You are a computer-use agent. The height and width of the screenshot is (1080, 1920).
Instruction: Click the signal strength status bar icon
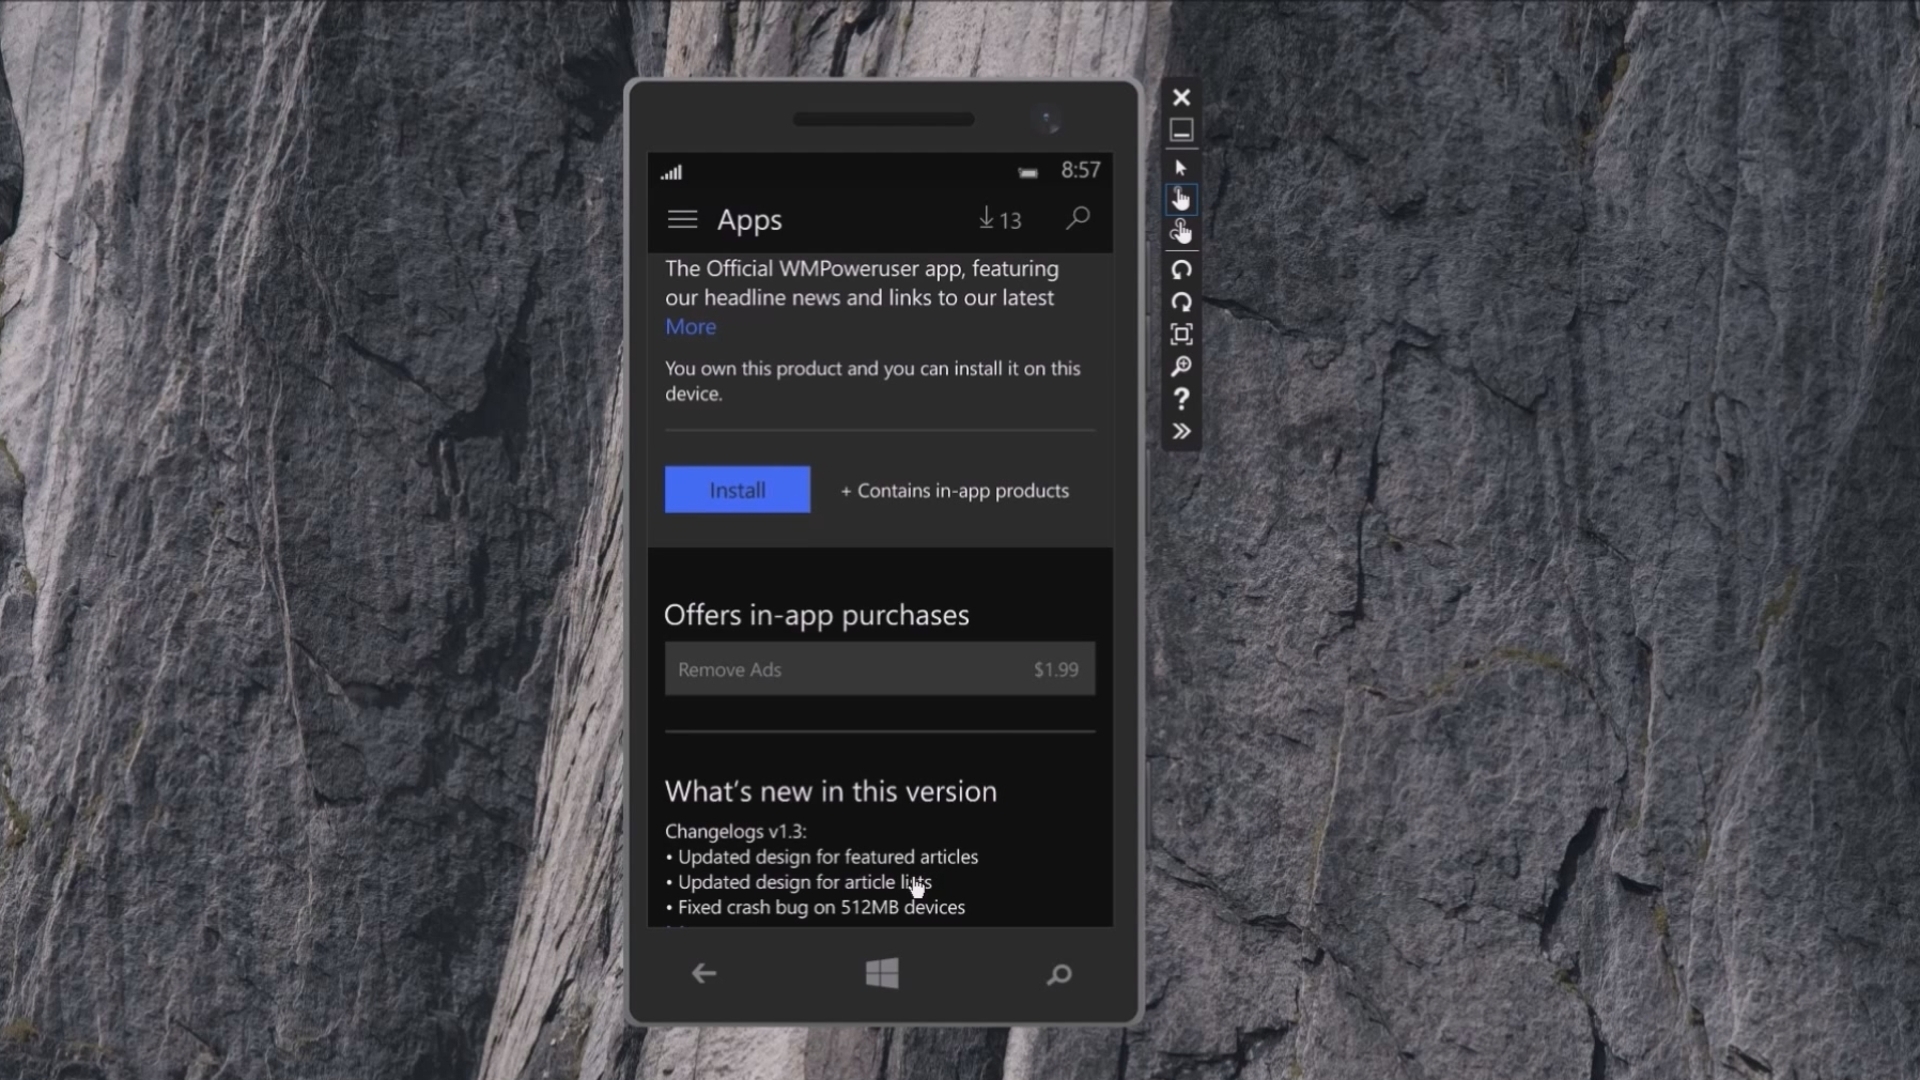click(x=673, y=171)
